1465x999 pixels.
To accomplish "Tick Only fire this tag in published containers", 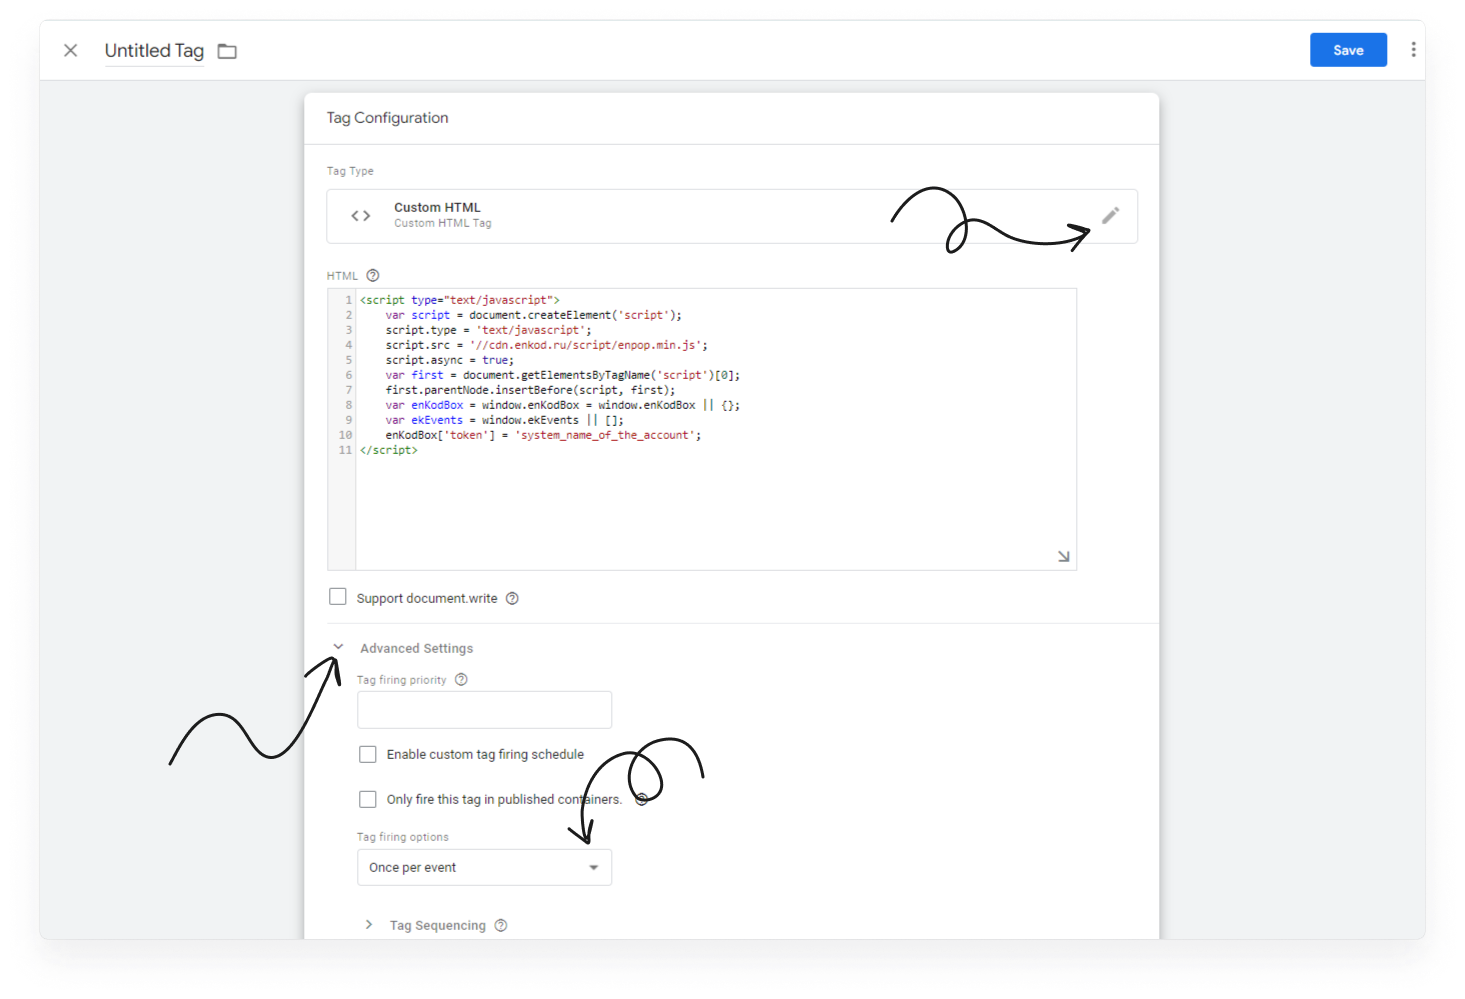I will tap(368, 799).
